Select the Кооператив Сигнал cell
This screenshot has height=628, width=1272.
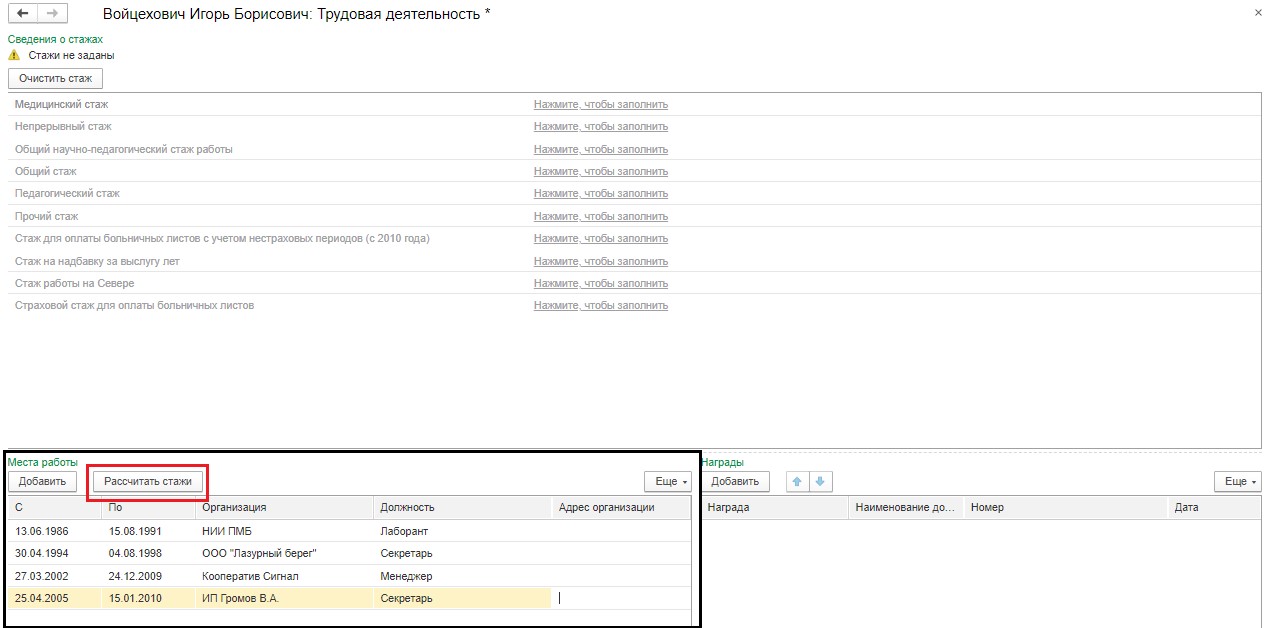coord(285,576)
